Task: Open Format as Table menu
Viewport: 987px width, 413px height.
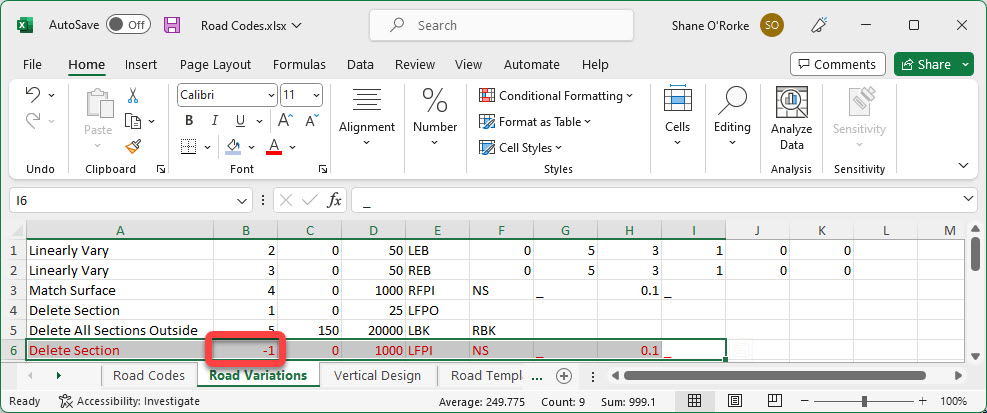Action: pos(535,122)
